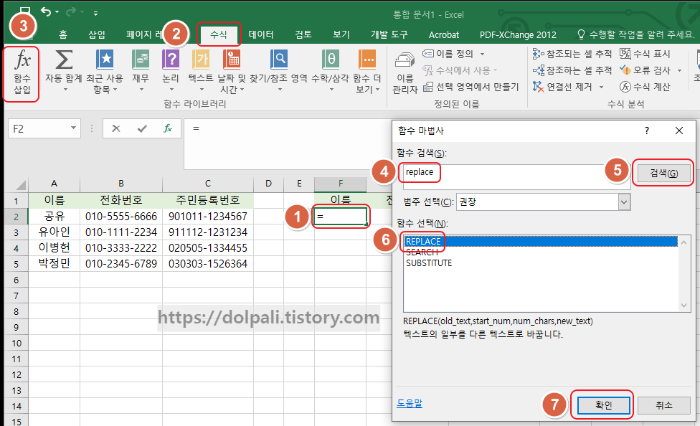Click Evaluate Formula

(x=645, y=87)
